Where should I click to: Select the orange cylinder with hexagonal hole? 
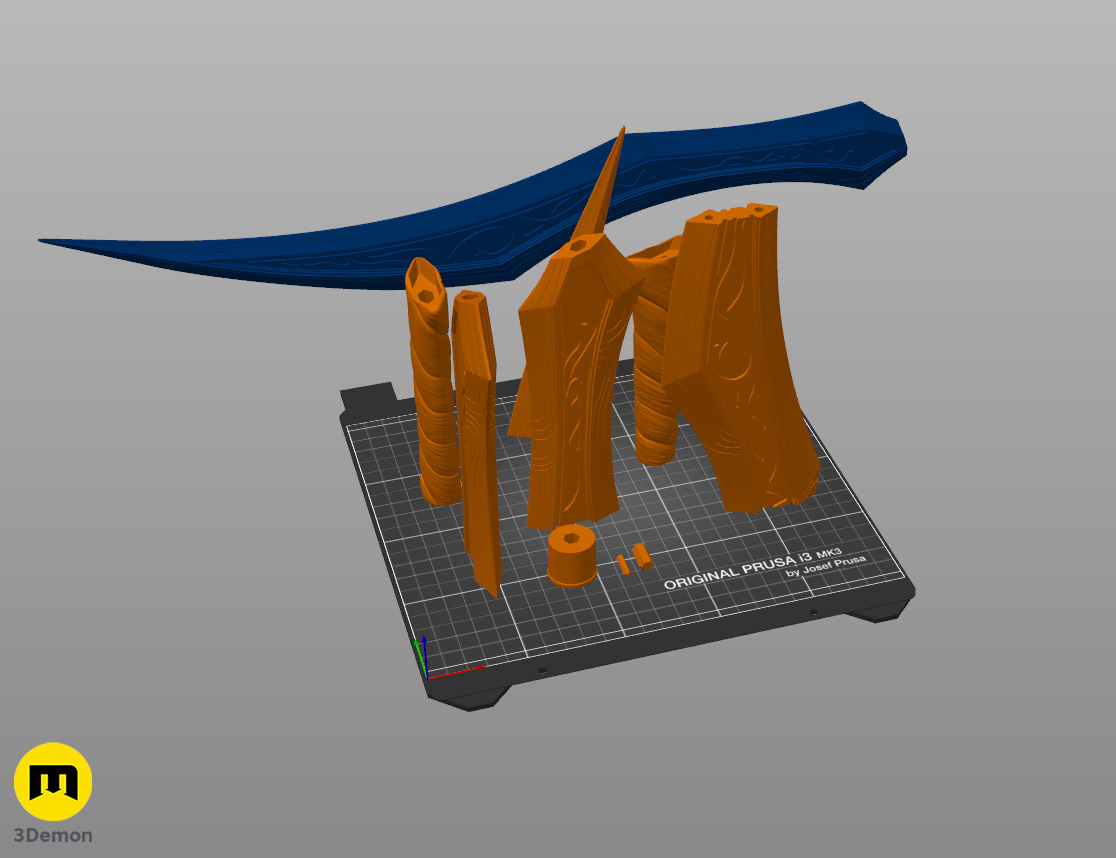point(572,556)
